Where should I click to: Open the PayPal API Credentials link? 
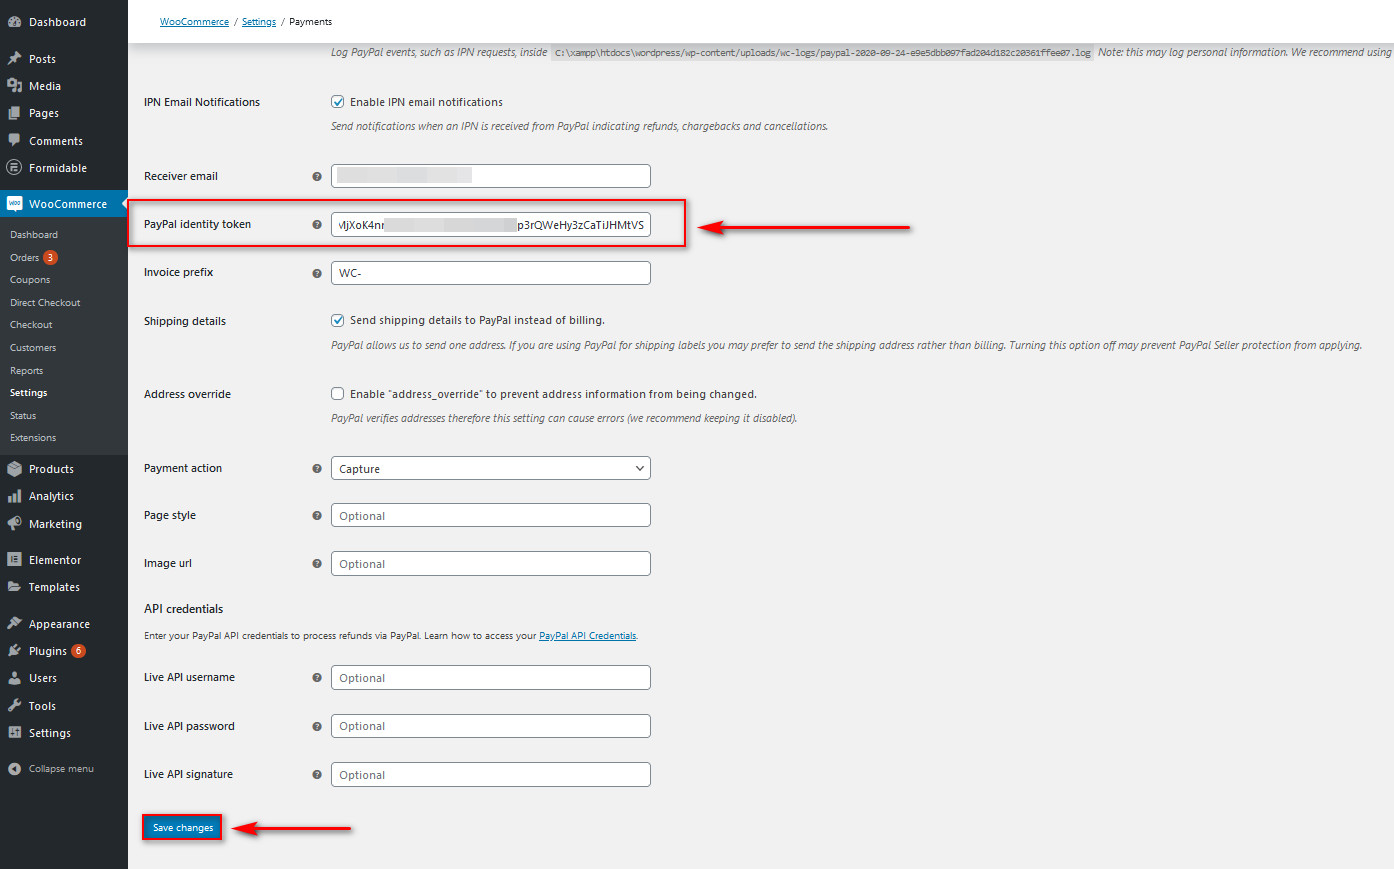pyautogui.click(x=588, y=636)
